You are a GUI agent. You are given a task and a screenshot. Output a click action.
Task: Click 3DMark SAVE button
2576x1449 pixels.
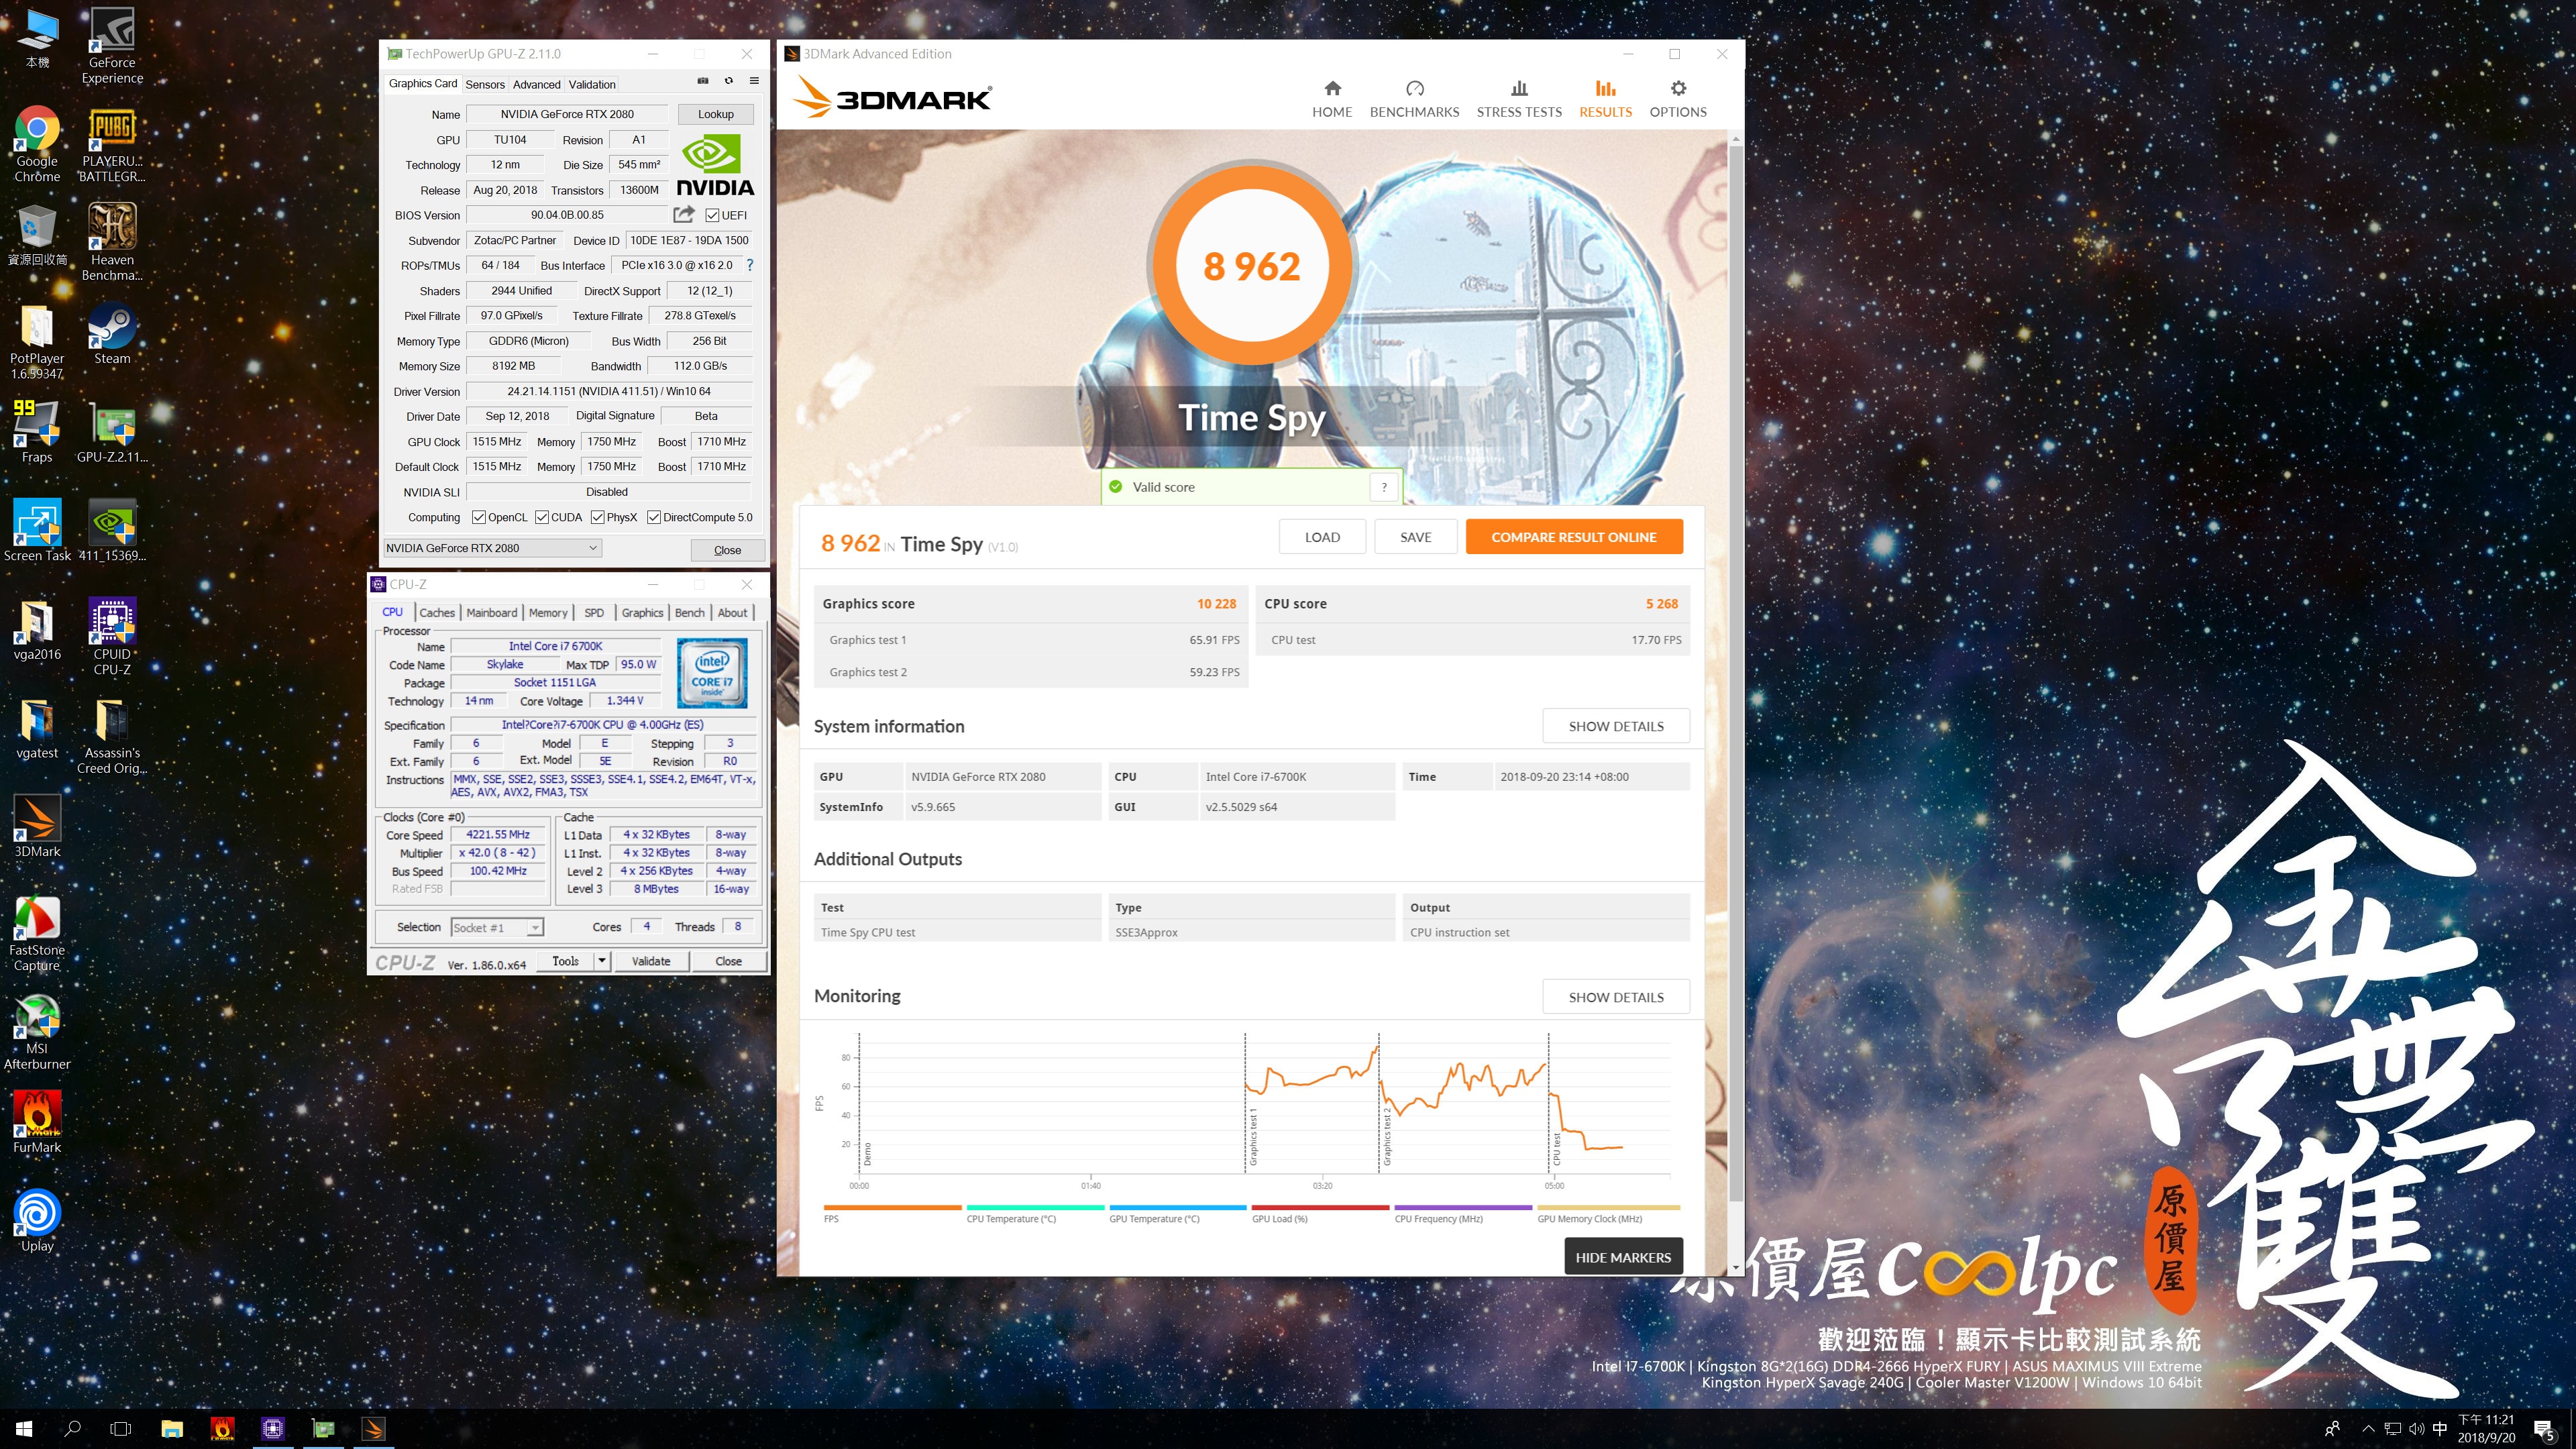point(1415,537)
